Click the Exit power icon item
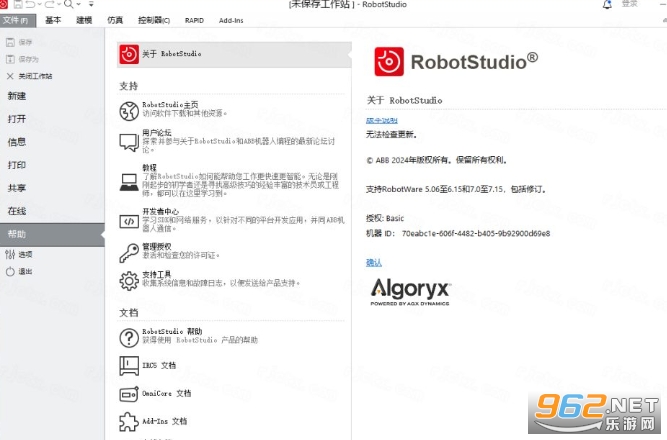Image resolution: width=667 pixels, height=440 pixels. (19, 271)
